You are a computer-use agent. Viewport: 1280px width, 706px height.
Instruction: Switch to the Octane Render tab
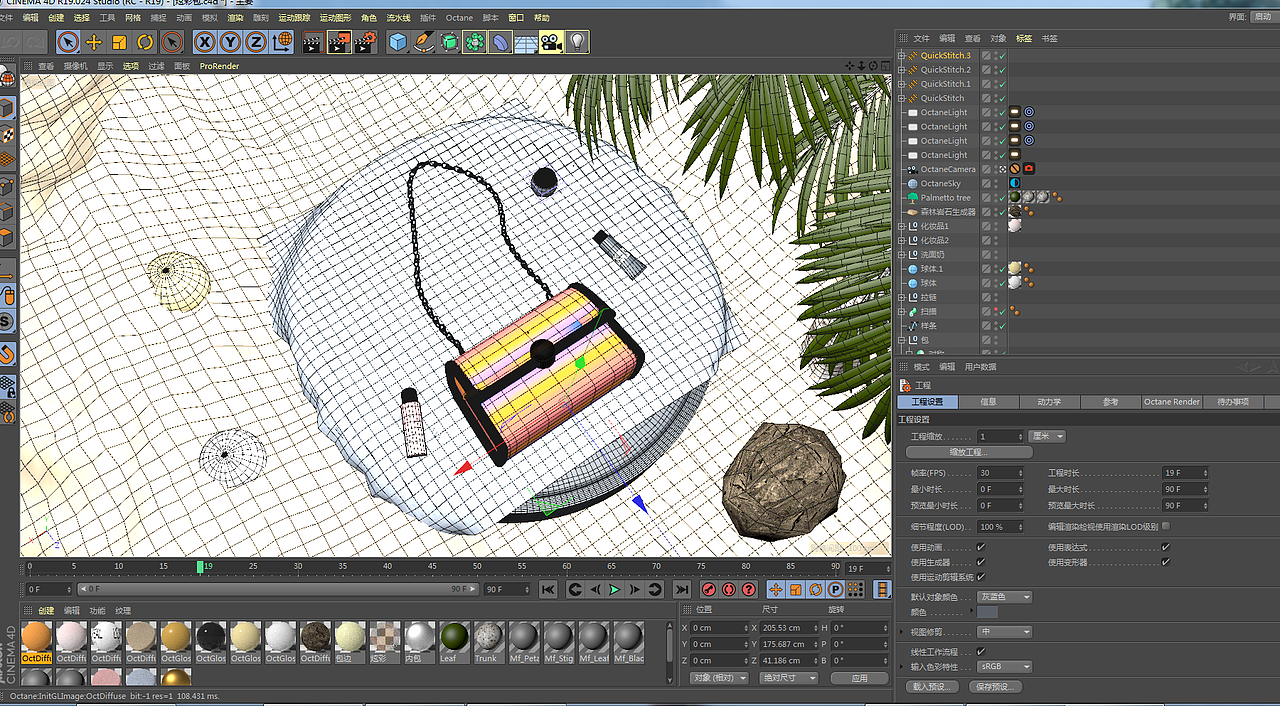point(1171,402)
